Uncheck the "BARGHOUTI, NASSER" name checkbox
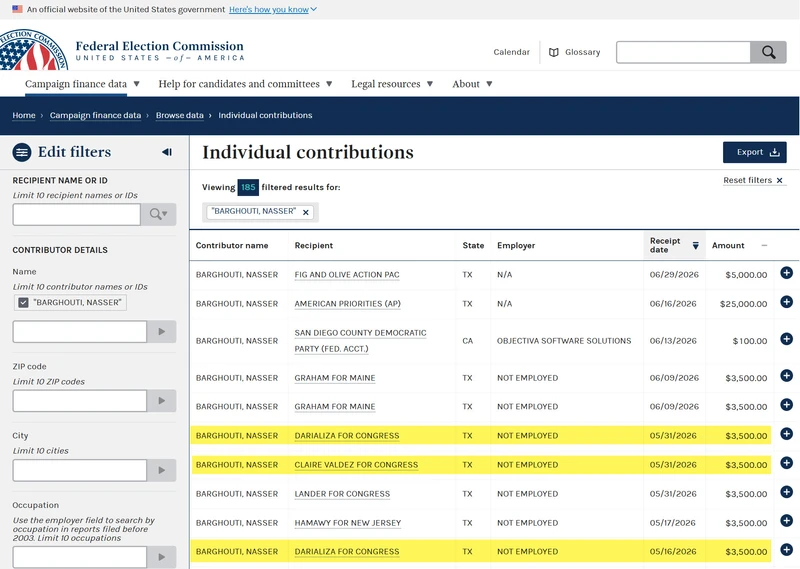Viewport: 800px width, 569px height. tap(23, 303)
